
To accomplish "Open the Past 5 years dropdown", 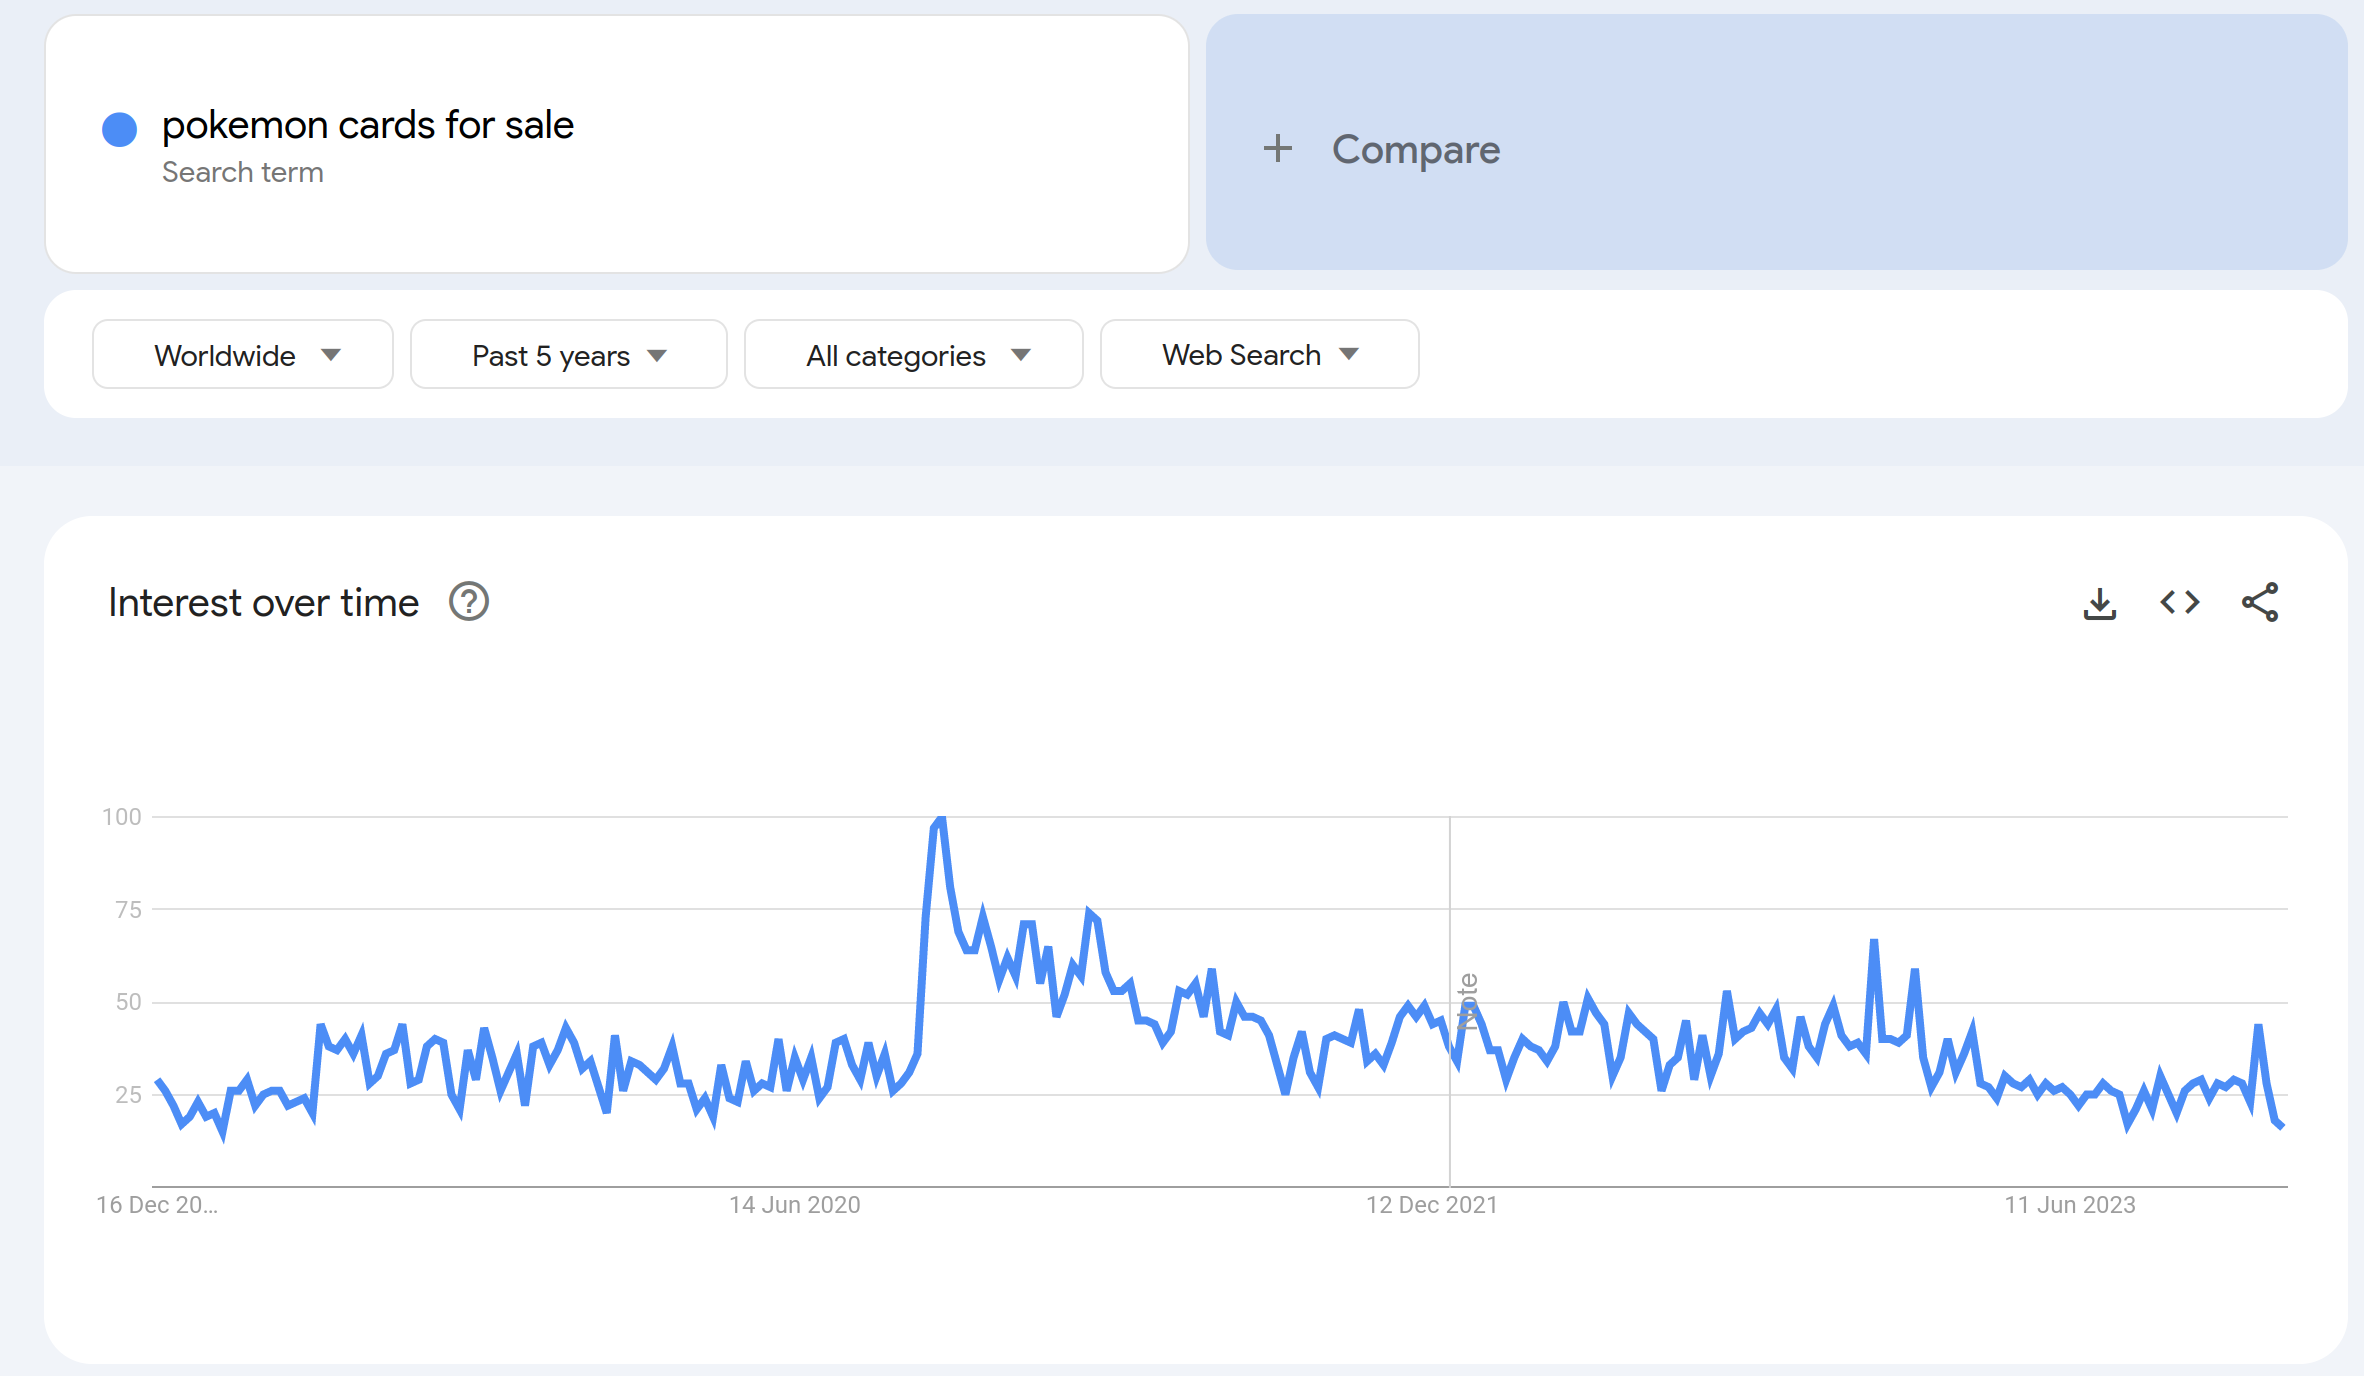I will [x=568, y=355].
